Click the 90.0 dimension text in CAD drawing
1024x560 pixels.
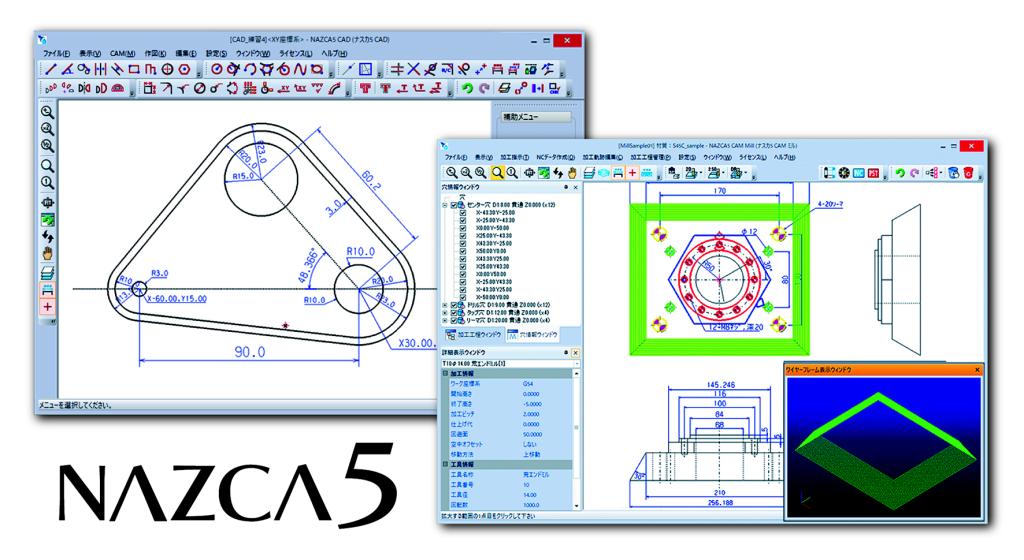pyautogui.click(x=249, y=352)
